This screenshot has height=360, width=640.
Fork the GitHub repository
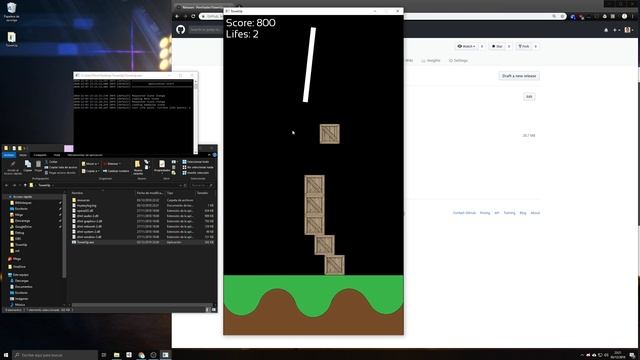coord(524,47)
